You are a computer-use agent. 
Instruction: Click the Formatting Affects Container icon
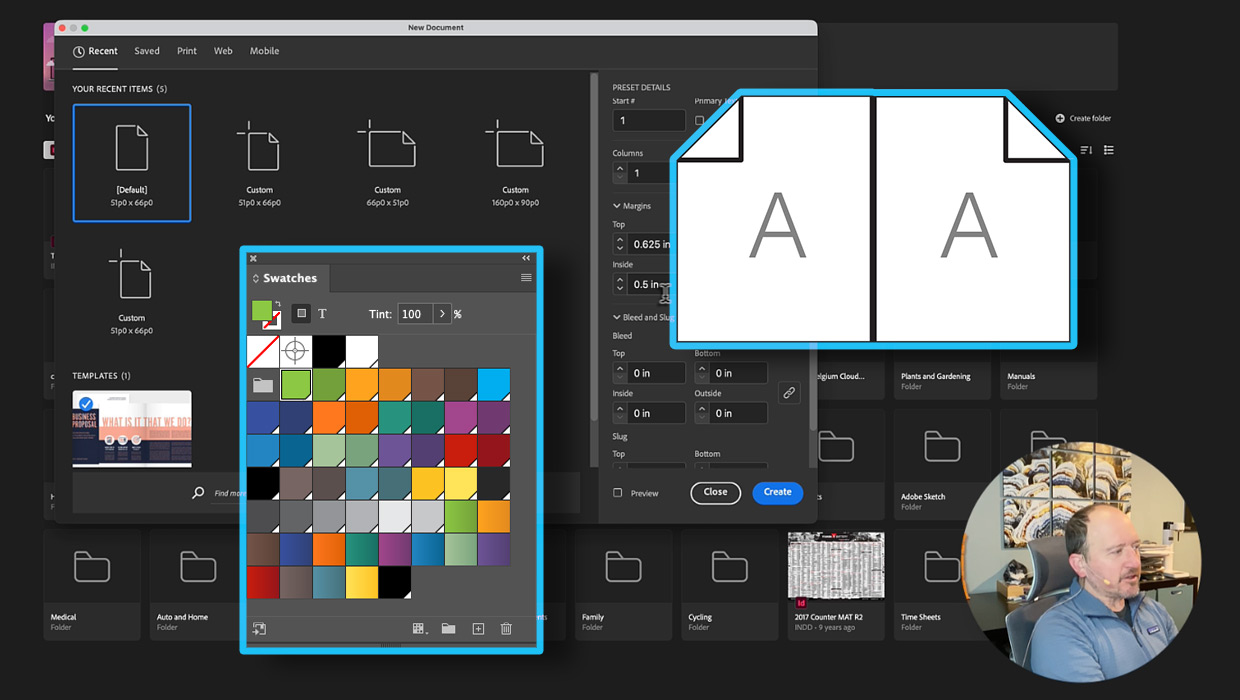pos(301,314)
